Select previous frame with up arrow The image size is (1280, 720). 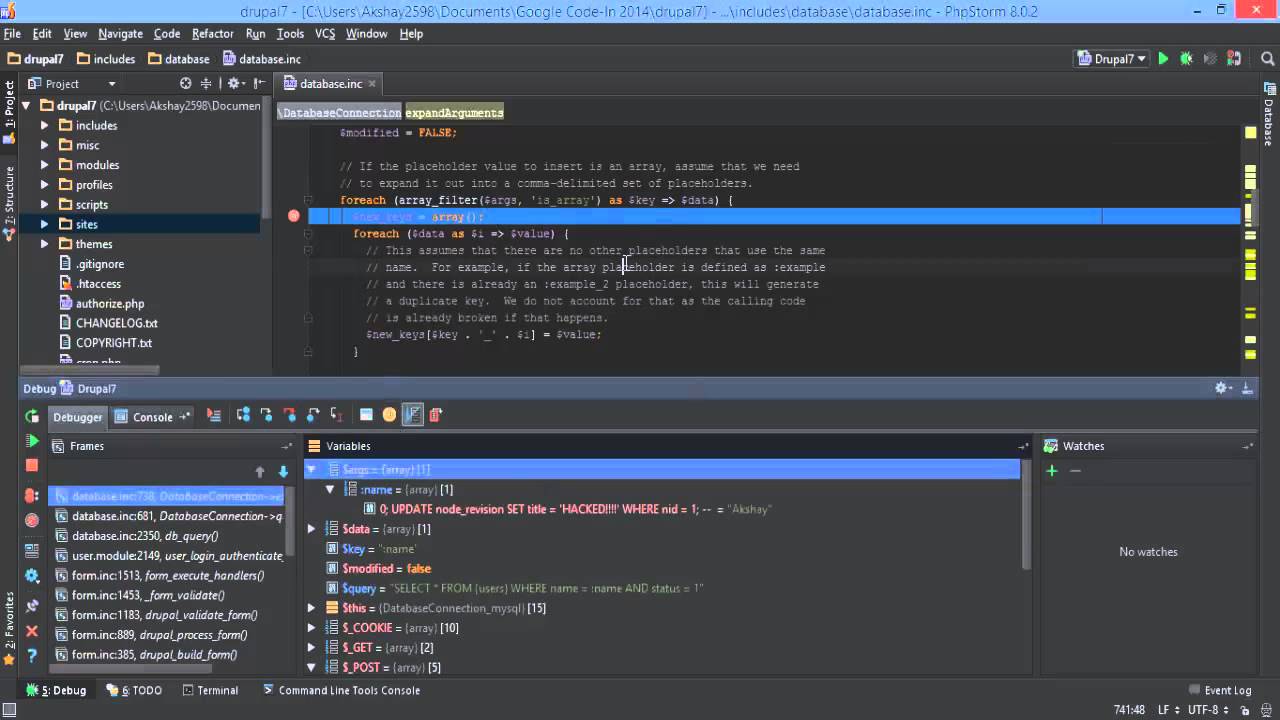click(260, 472)
